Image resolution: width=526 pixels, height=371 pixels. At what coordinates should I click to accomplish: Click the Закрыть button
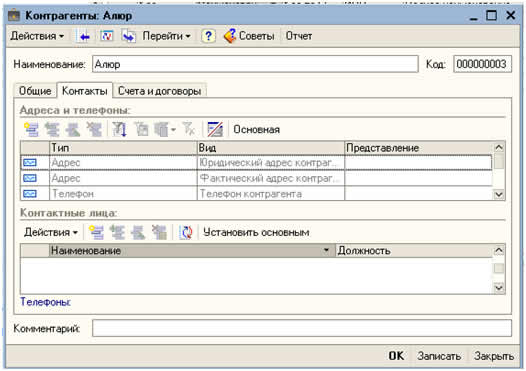(494, 356)
